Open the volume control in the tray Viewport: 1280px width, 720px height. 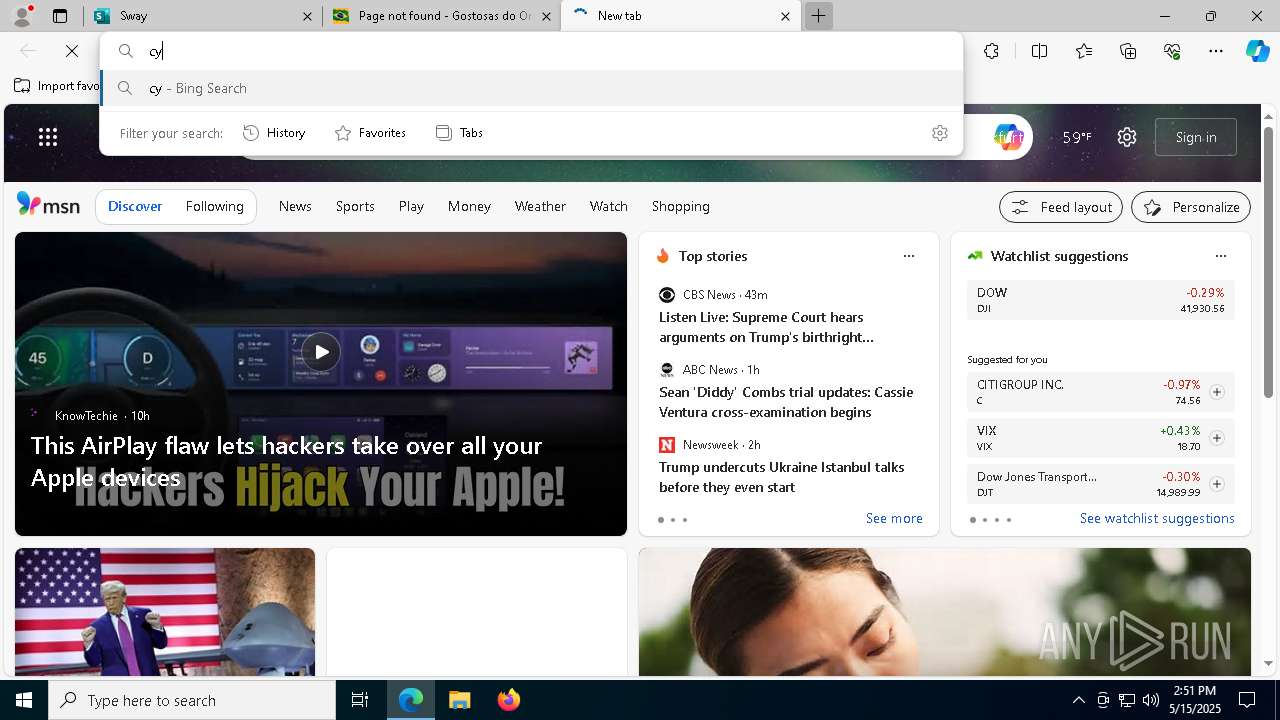(1151, 700)
